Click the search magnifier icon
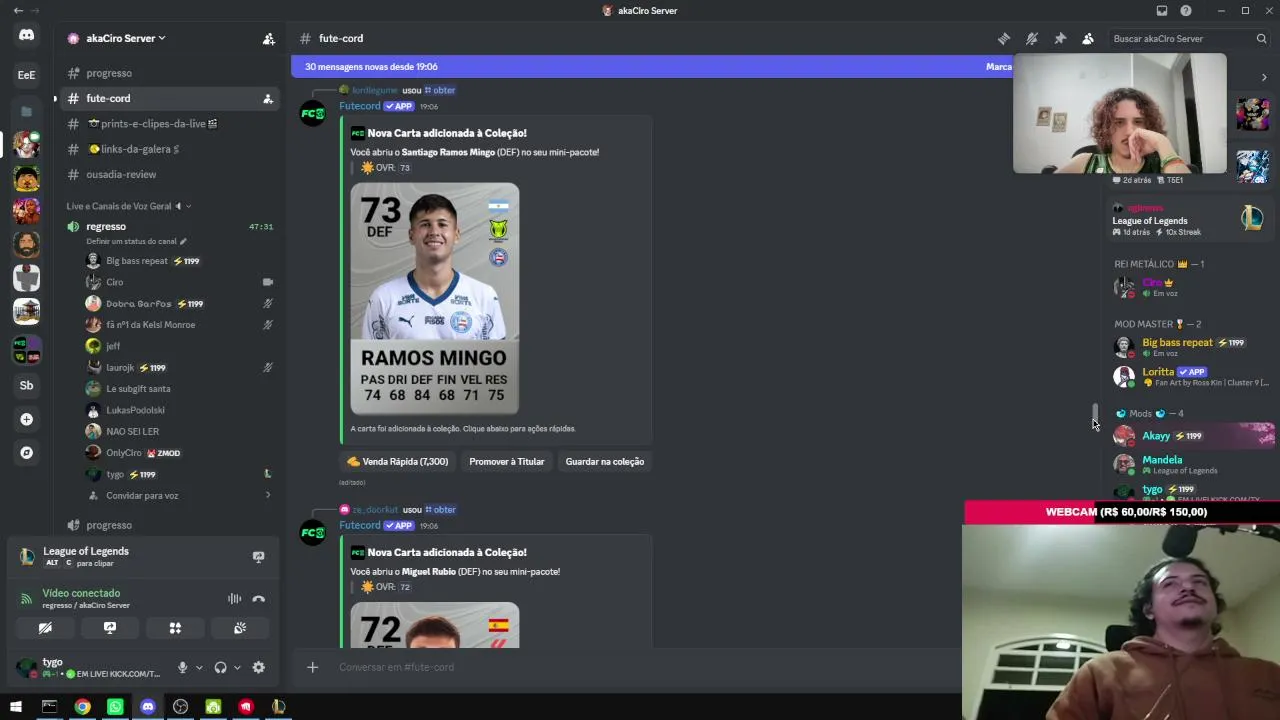Image resolution: width=1280 pixels, height=720 pixels. [x=1261, y=39]
